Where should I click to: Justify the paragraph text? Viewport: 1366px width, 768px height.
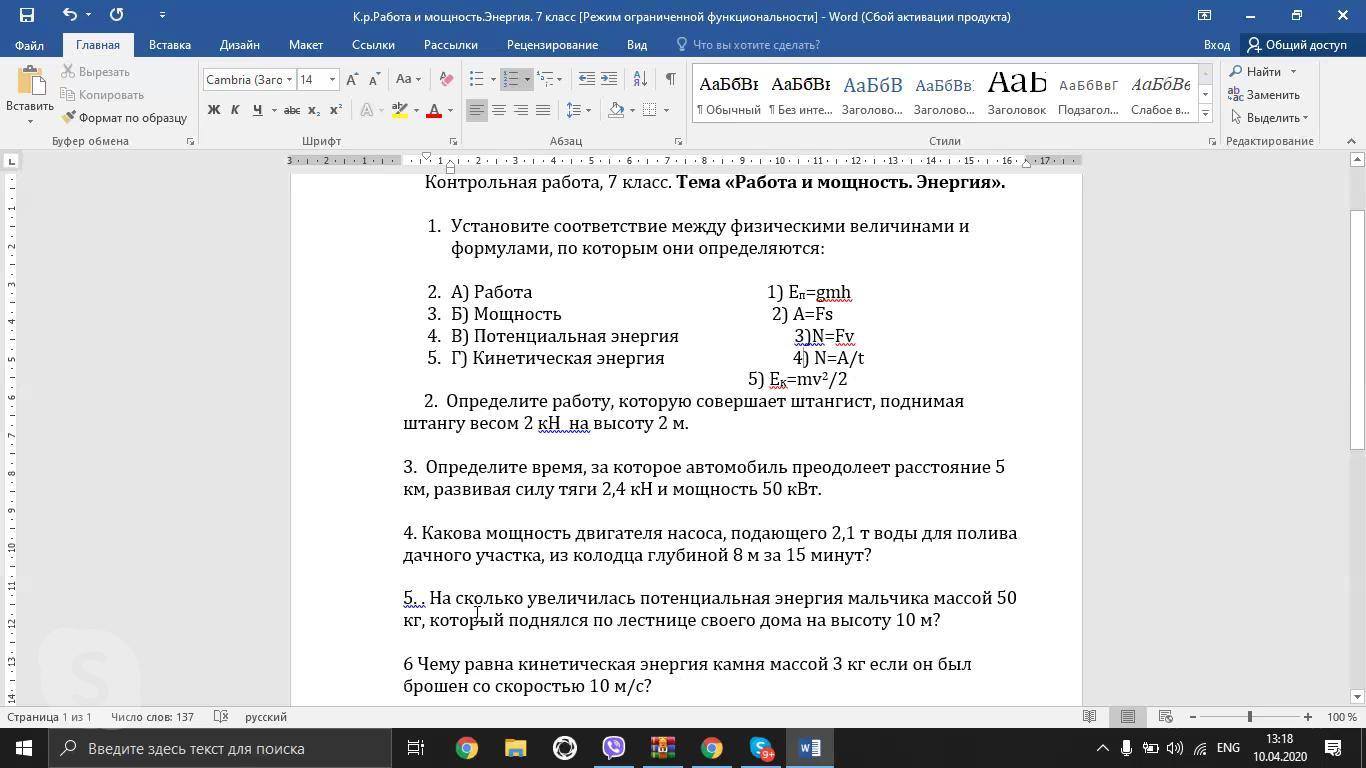coord(543,110)
